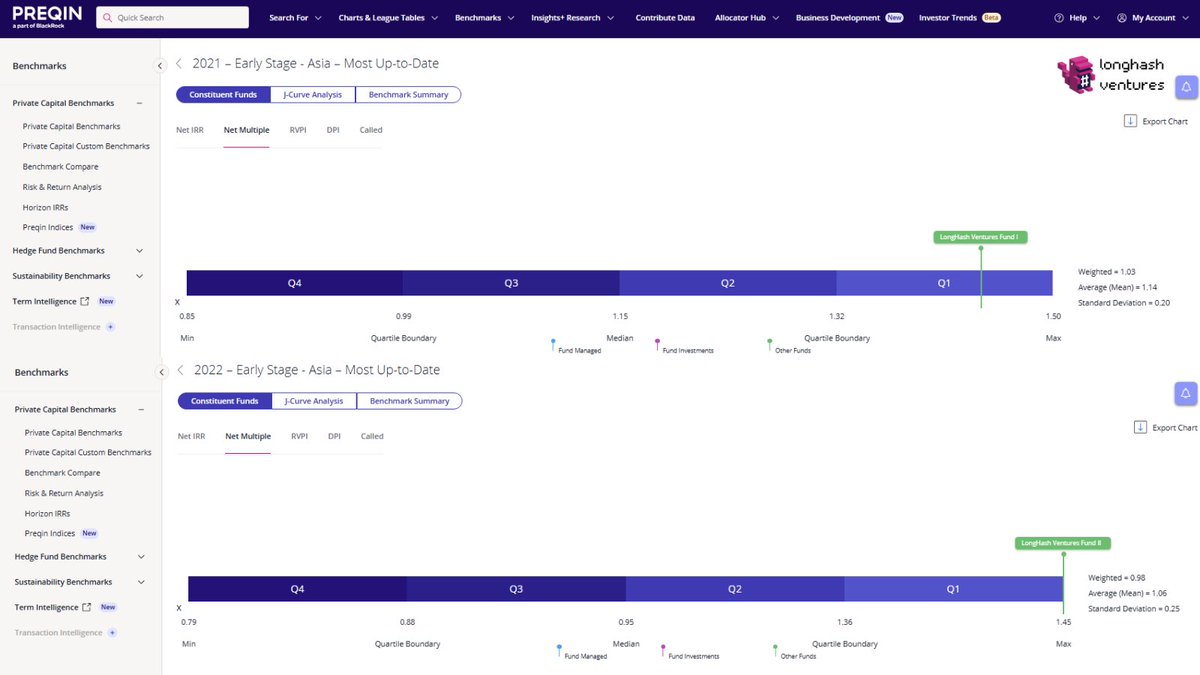Image resolution: width=1200 pixels, height=675 pixels.
Task: Click the Other Funds legend pin in the 2021 chart
Action: 769,344
